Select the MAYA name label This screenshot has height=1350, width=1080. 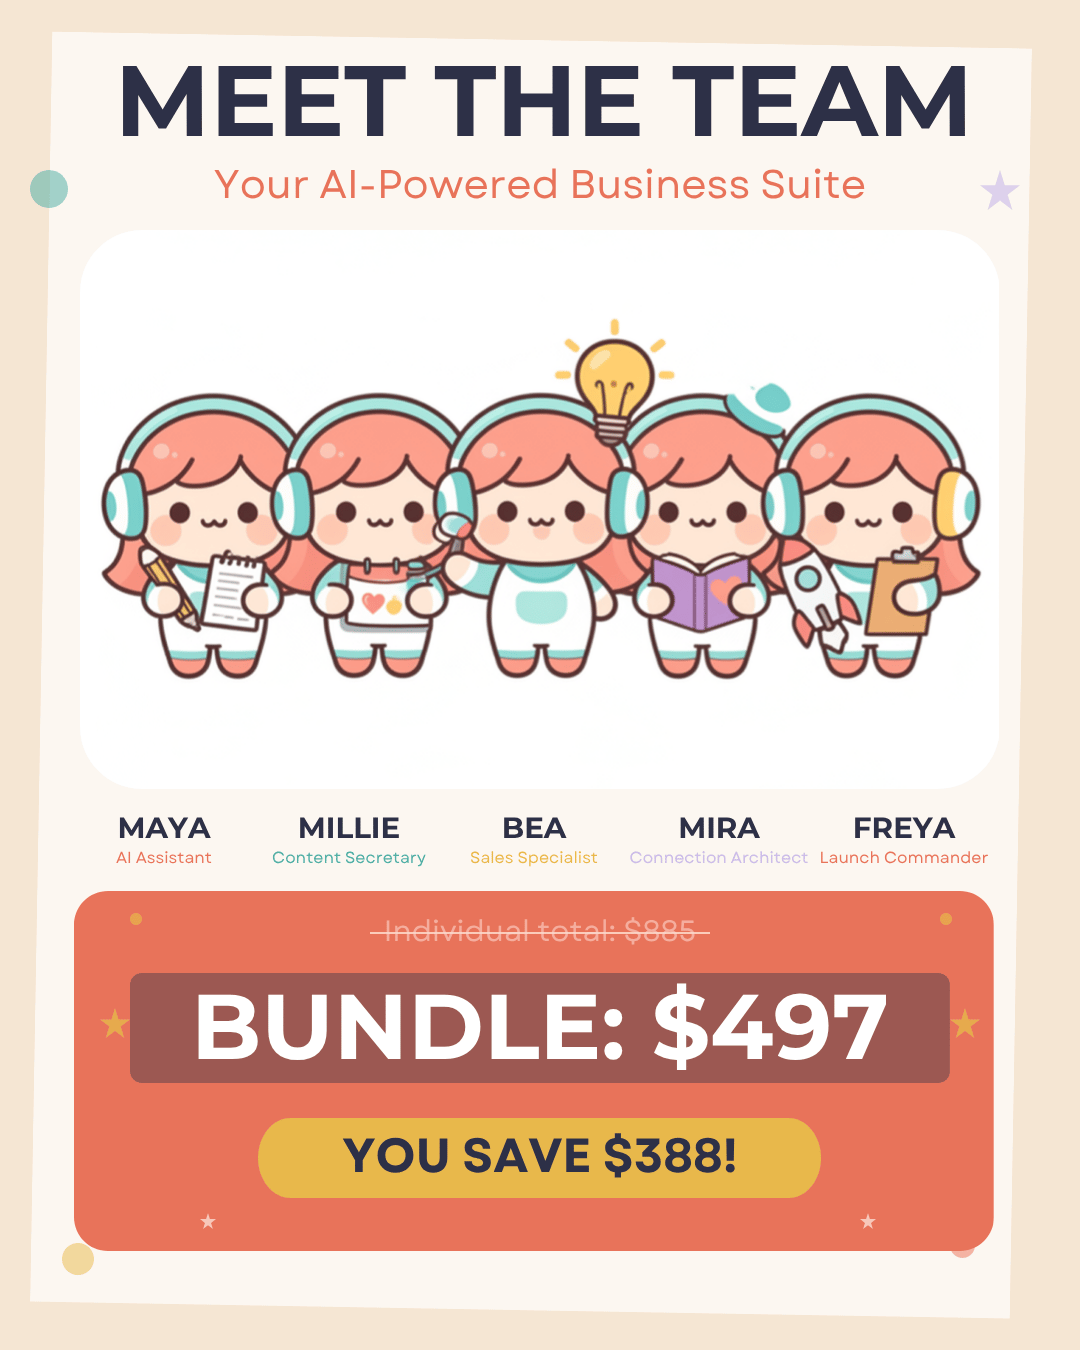click(x=164, y=828)
